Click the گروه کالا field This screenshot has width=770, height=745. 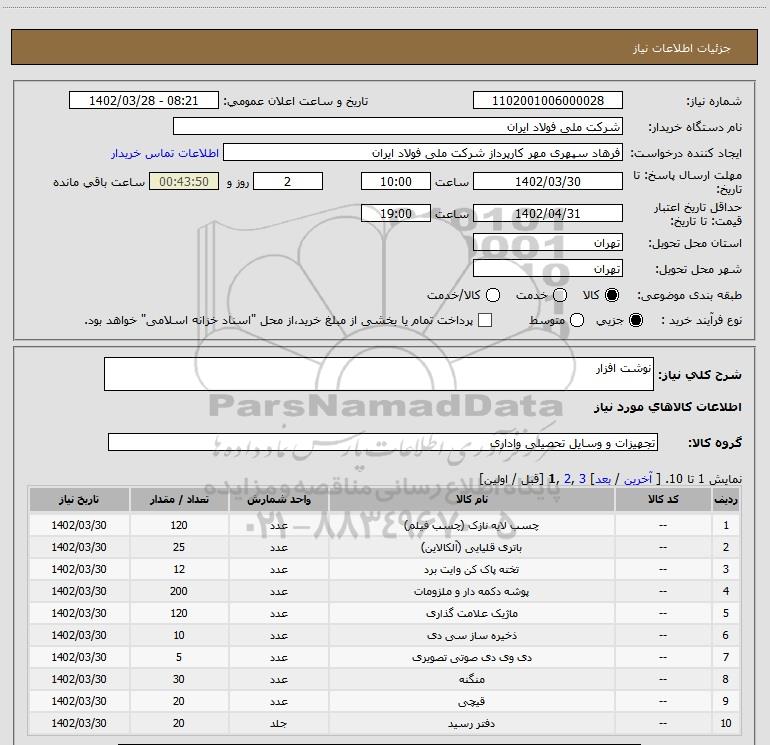[383, 442]
